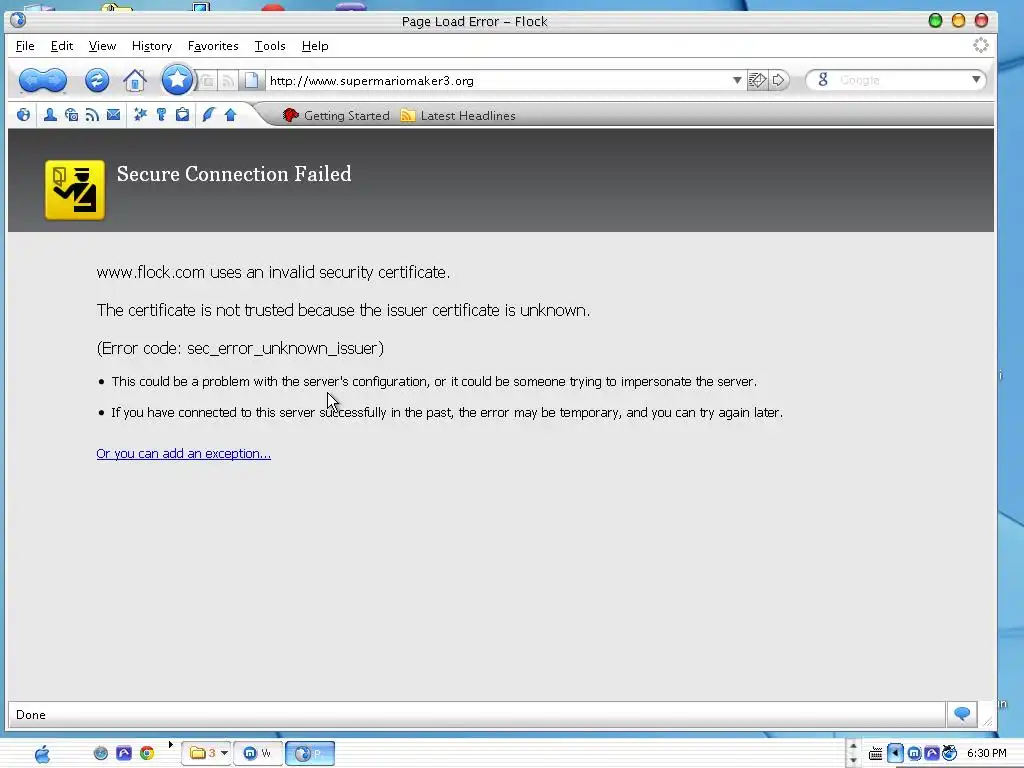The height and width of the screenshot is (768, 1024).
Task: Open the Favorites stars icon
Action: click(x=140, y=115)
